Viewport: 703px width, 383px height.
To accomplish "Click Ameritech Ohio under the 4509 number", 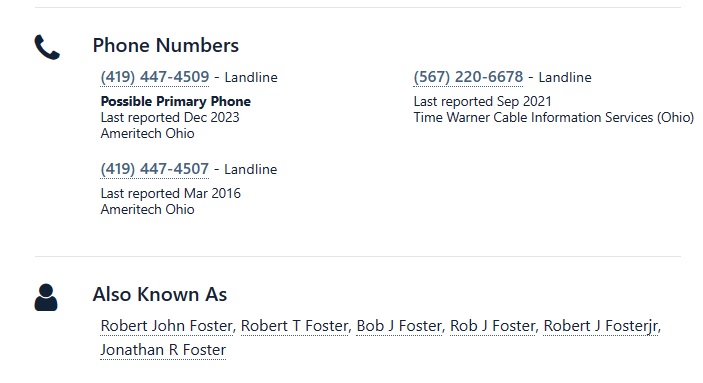I will click(148, 134).
